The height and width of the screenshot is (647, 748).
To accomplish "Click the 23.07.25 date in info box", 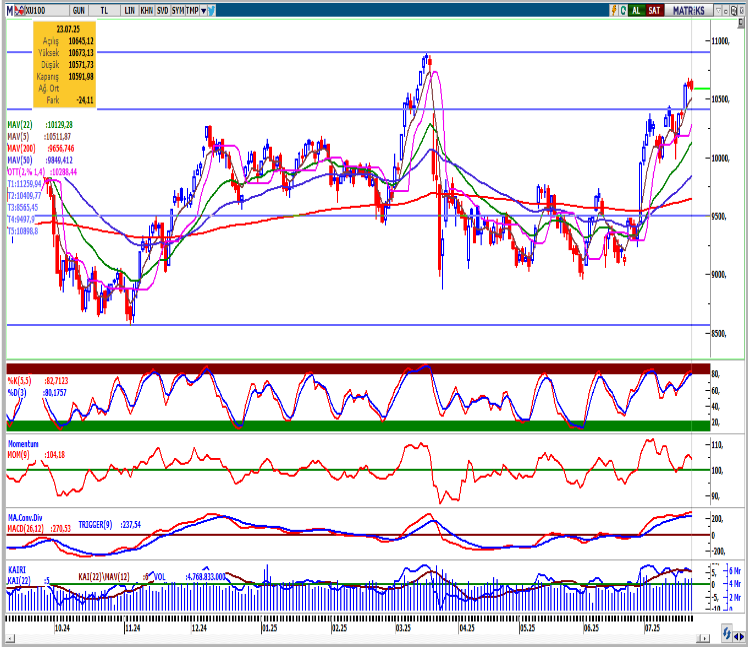I will (x=68, y=29).
